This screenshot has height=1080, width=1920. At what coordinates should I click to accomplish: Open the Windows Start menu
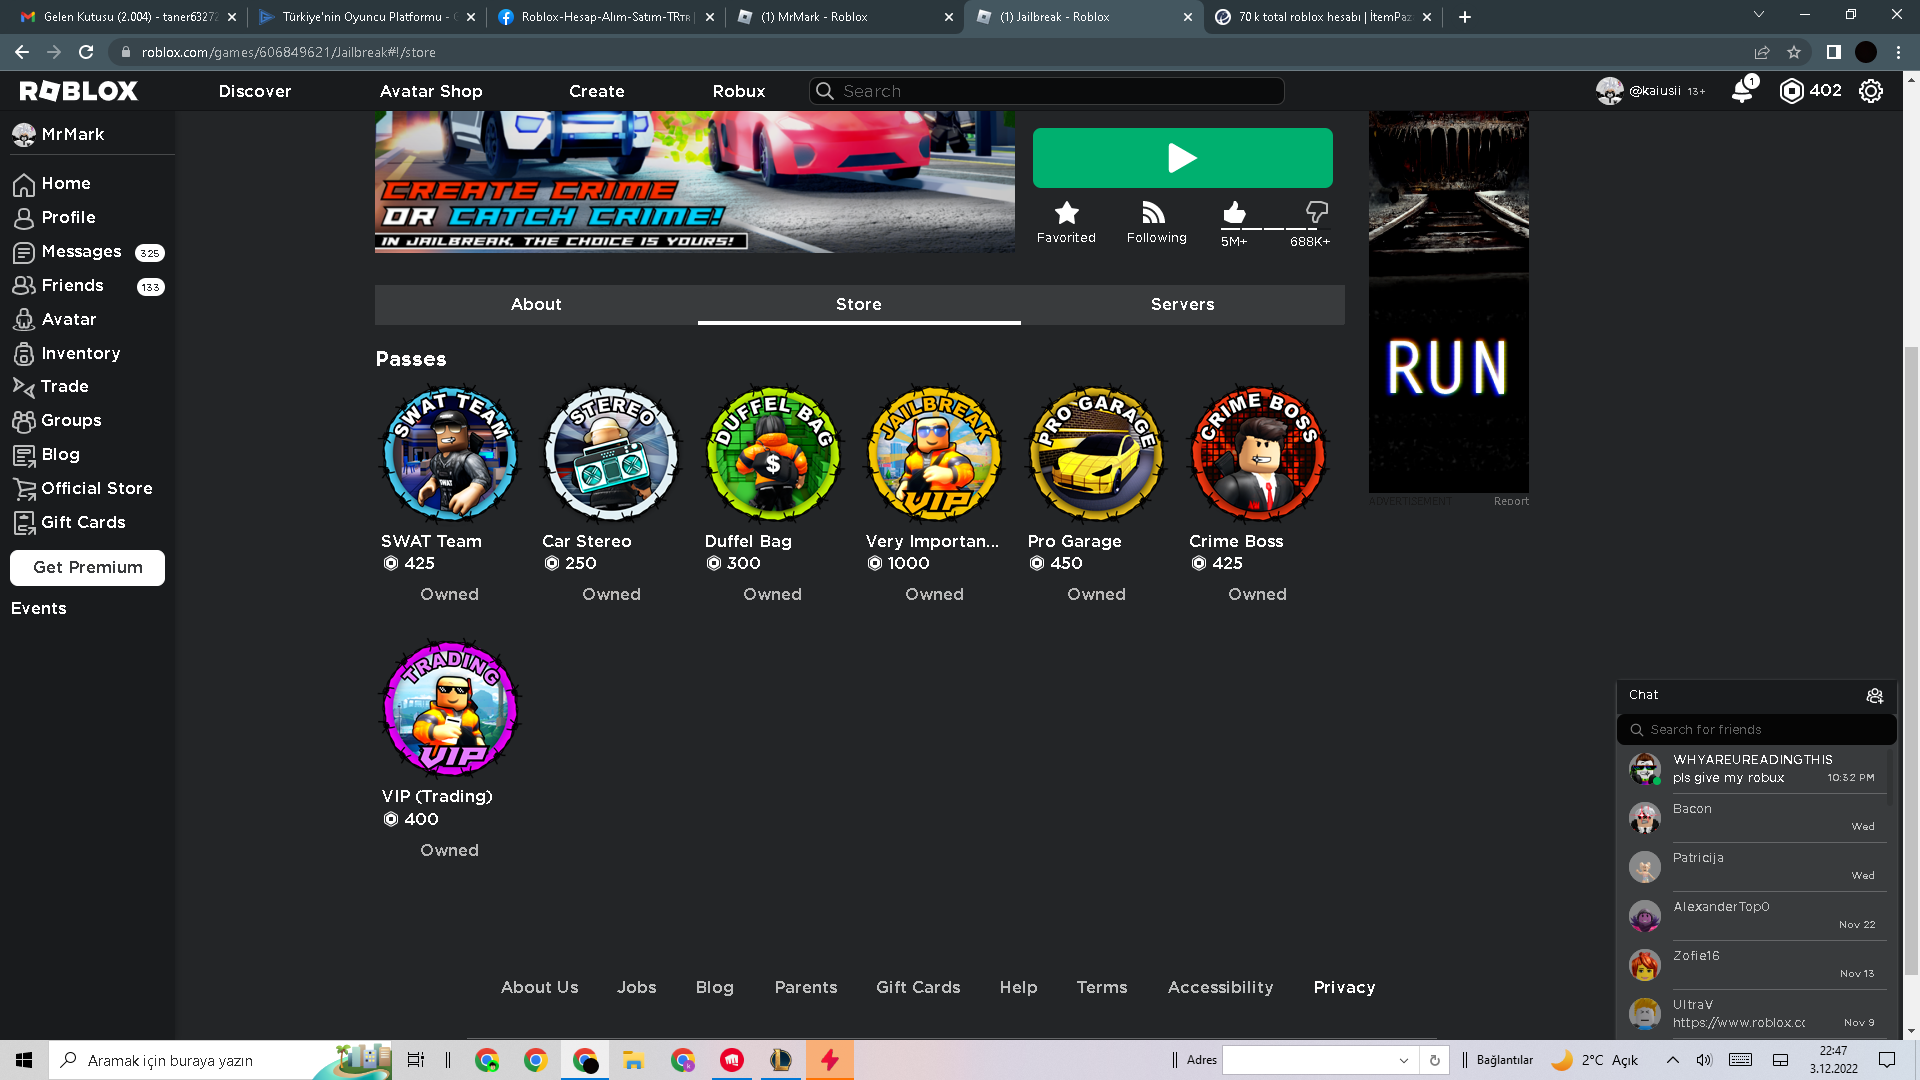tap(24, 1060)
